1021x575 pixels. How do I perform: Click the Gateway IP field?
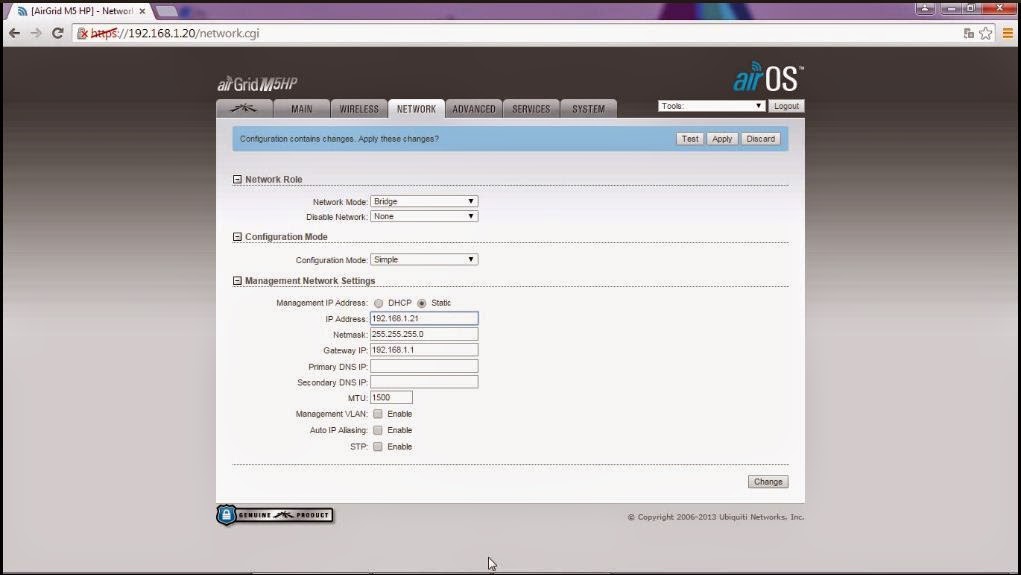424,350
